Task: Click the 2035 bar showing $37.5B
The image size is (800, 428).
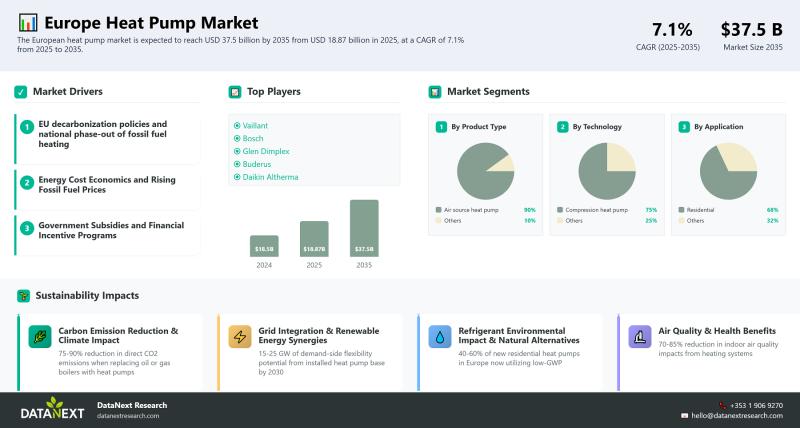Action: [364, 228]
